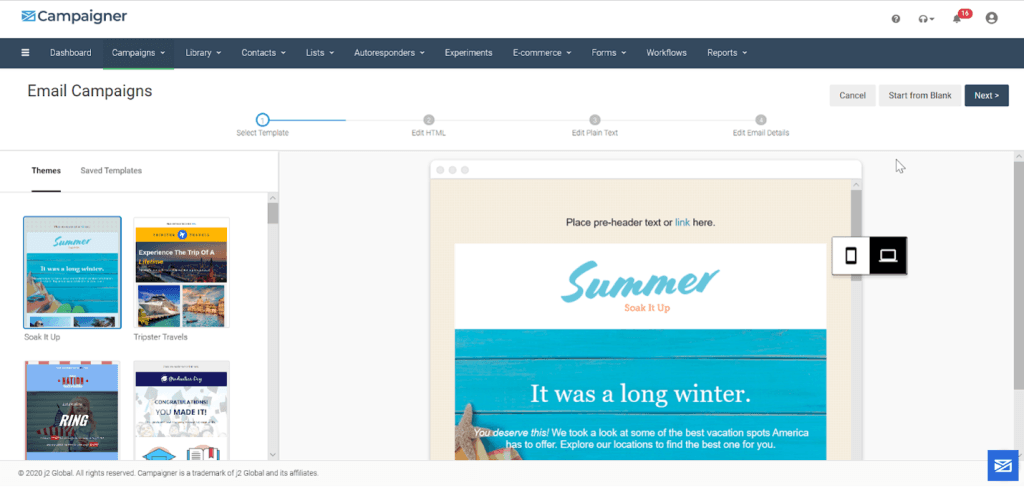Viewport: 1024px width, 488px height.
Task: Expand the Lists dropdown menu
Action: click(320, 53)
